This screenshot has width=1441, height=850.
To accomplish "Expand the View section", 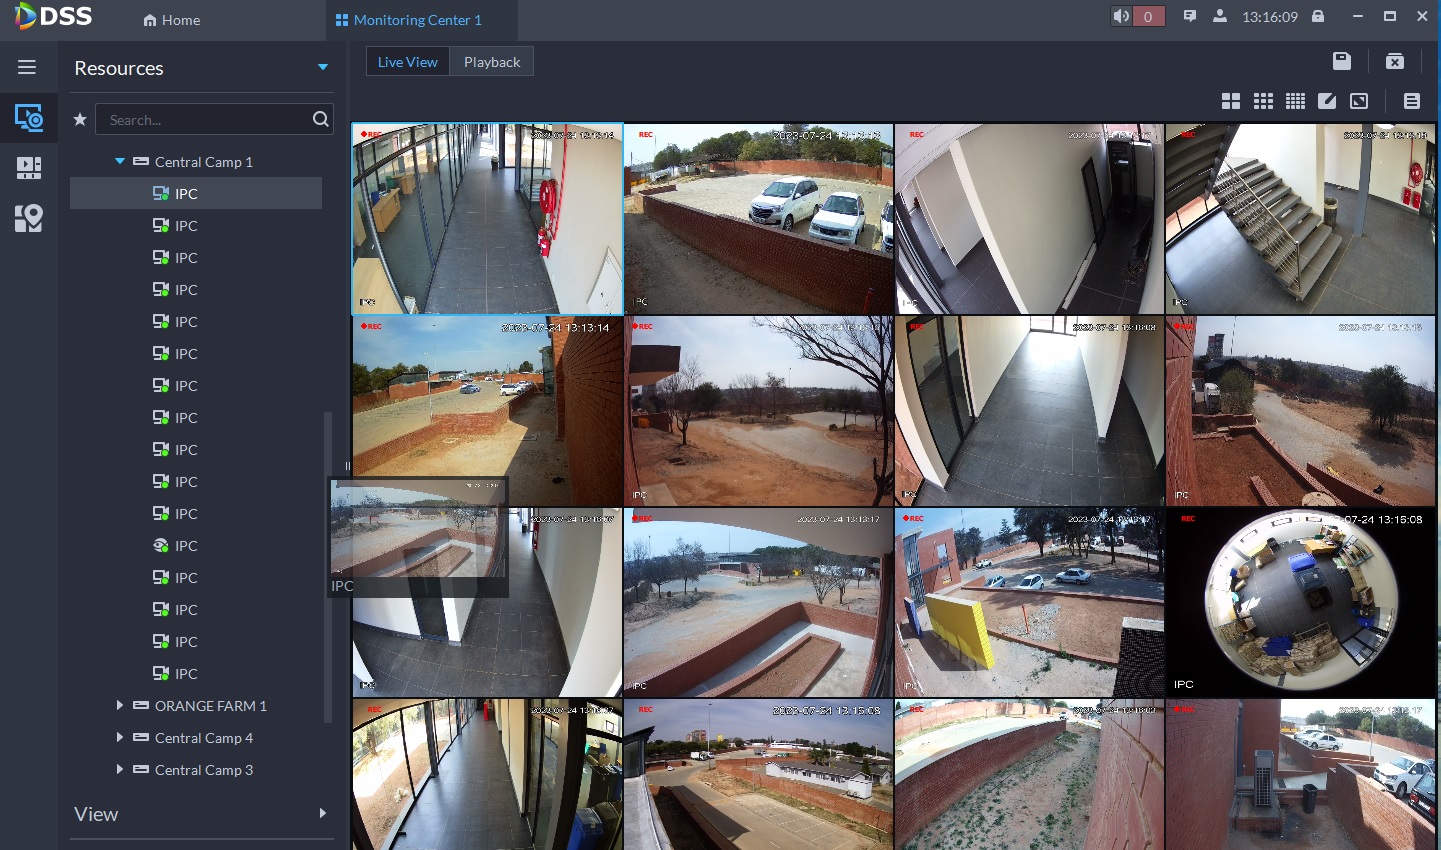I will coord(322,813).
